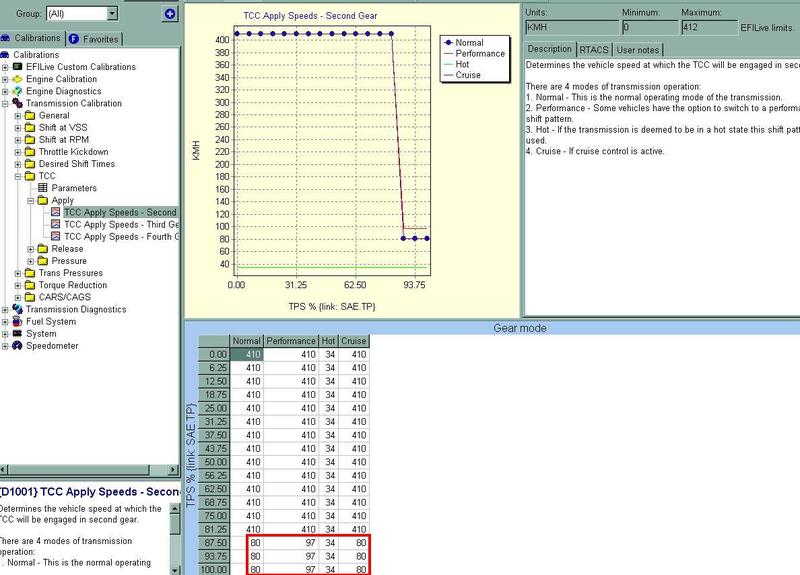Expand the Engine Calibration node

click(5, 79)
